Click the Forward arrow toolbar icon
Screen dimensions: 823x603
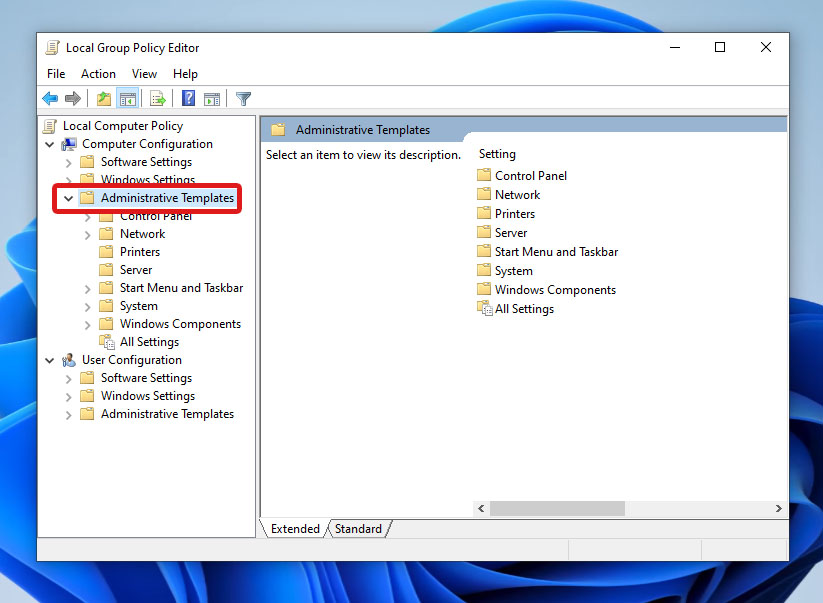[x=72, y=98]
